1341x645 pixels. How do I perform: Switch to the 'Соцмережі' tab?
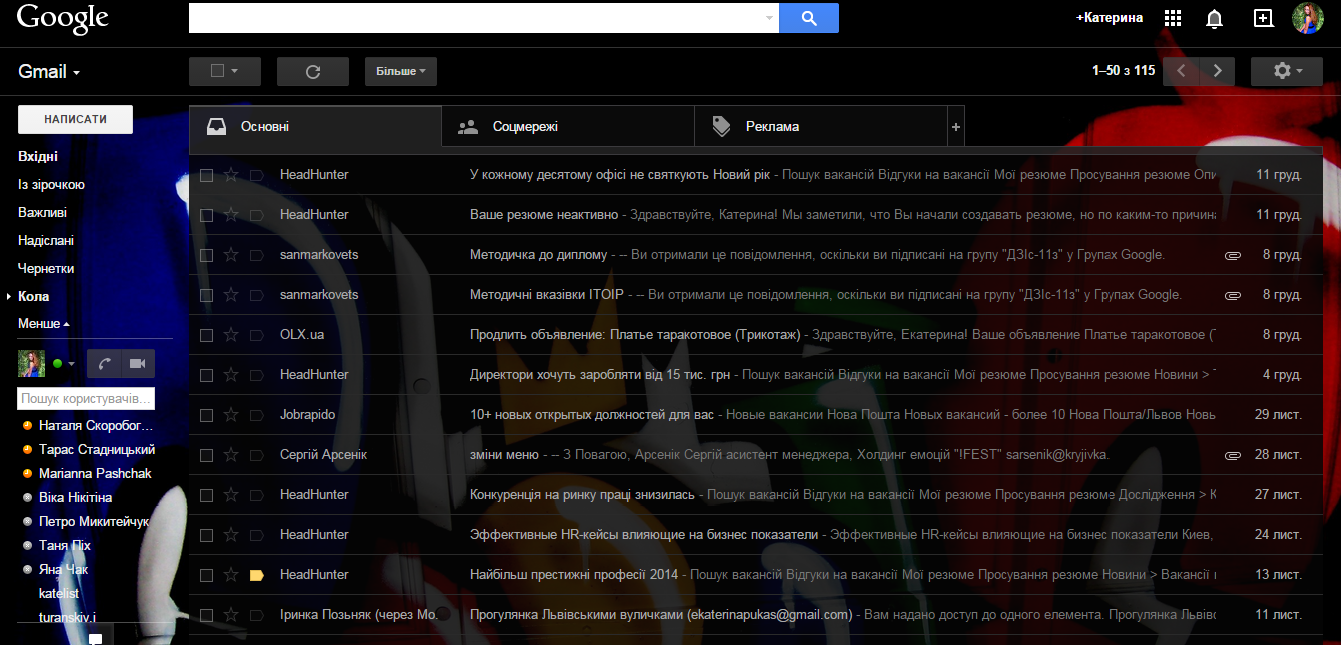point(568,127)
